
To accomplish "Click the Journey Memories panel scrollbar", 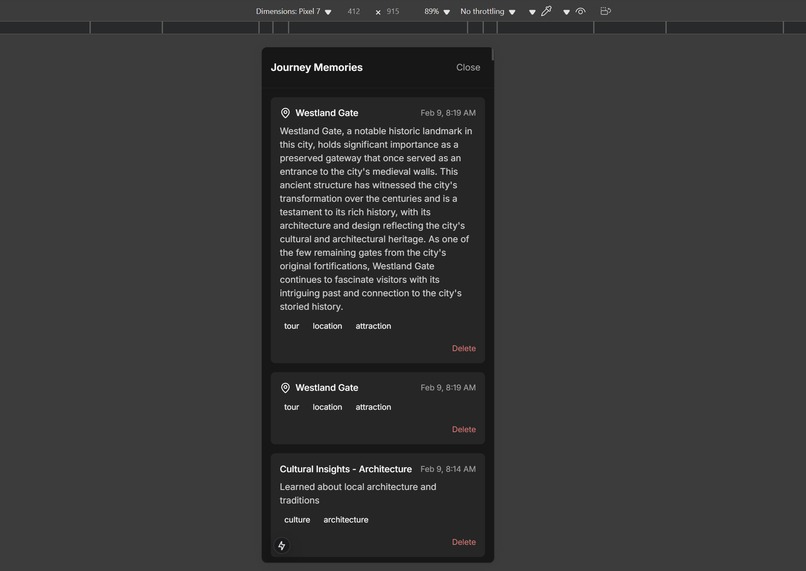I will point(492,54).
